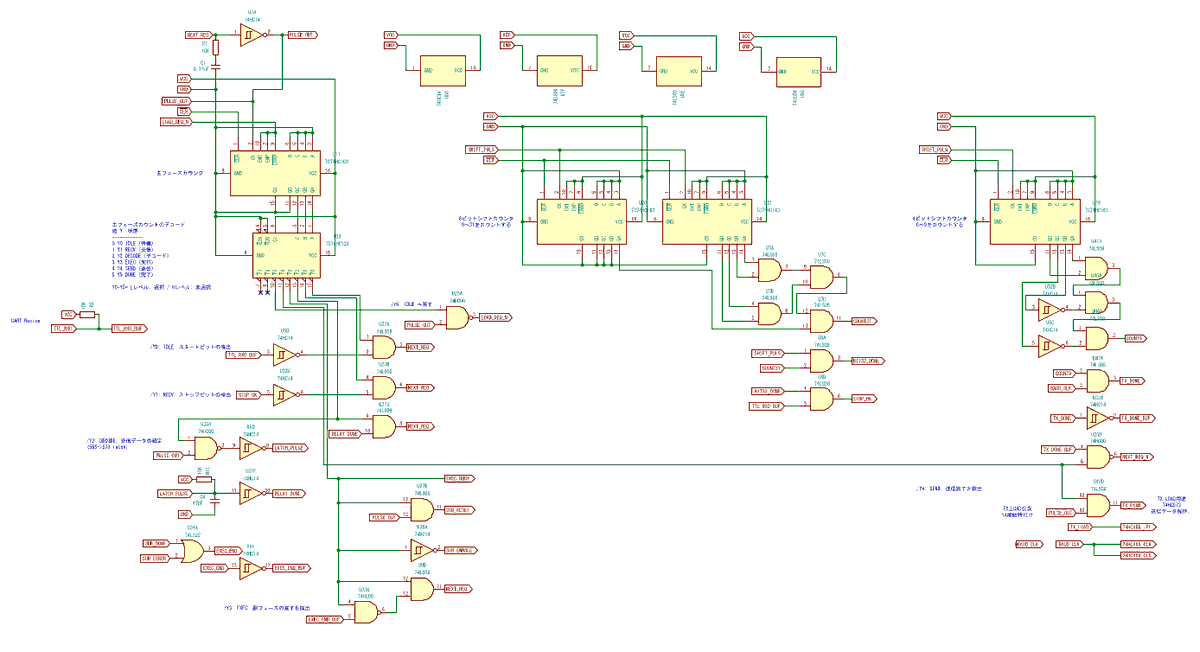
Task: Click the LOAD_REG_N output label after U25A
Action: click(495, 318)
